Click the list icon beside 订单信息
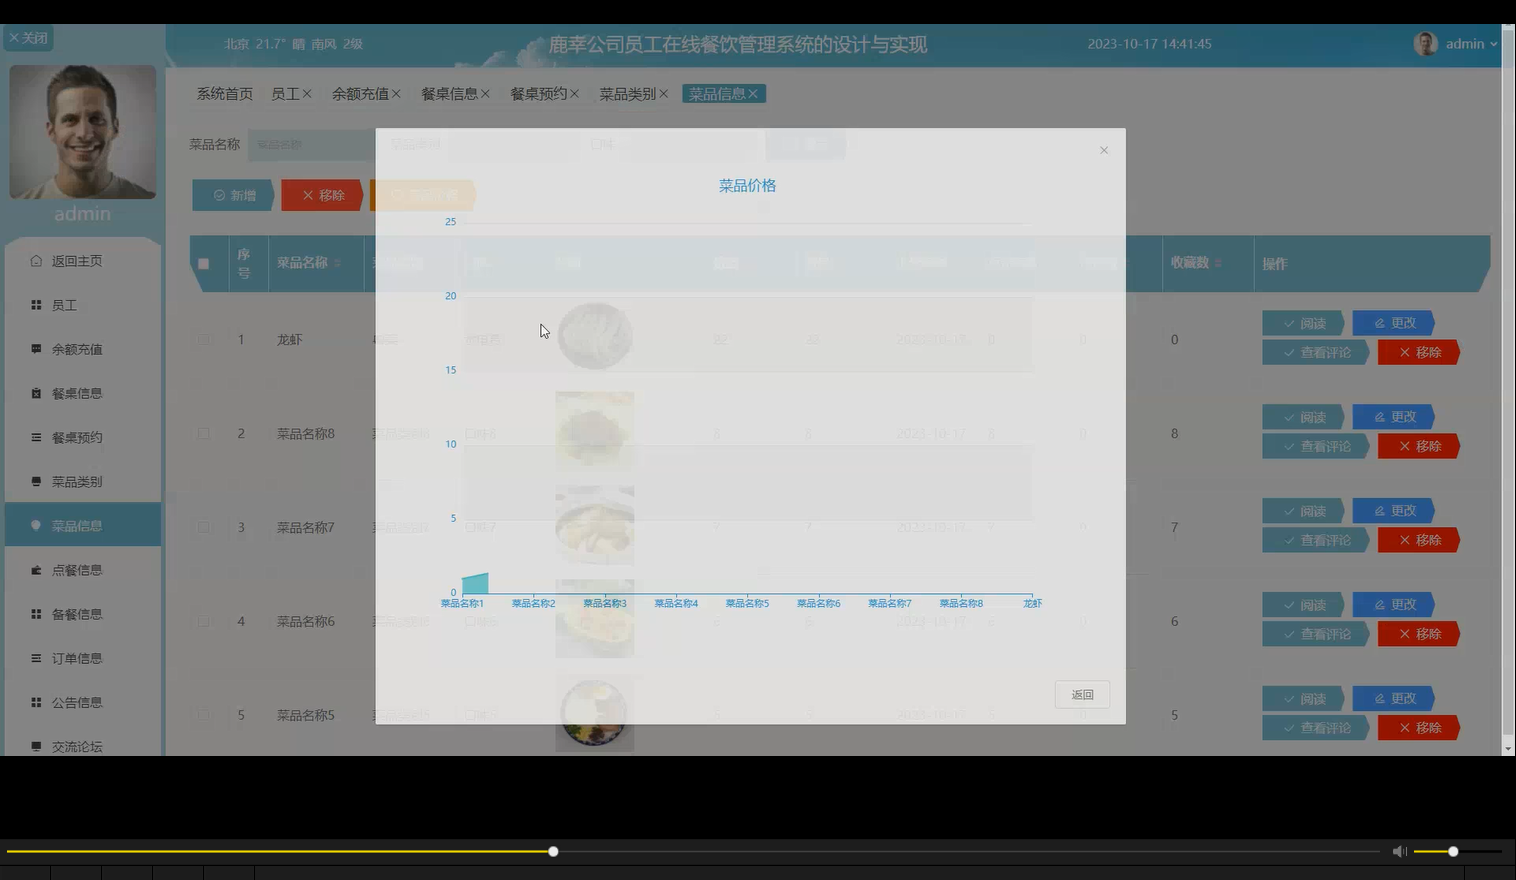The height and width of the screenshot is (880, 1516). pos(36,658)
